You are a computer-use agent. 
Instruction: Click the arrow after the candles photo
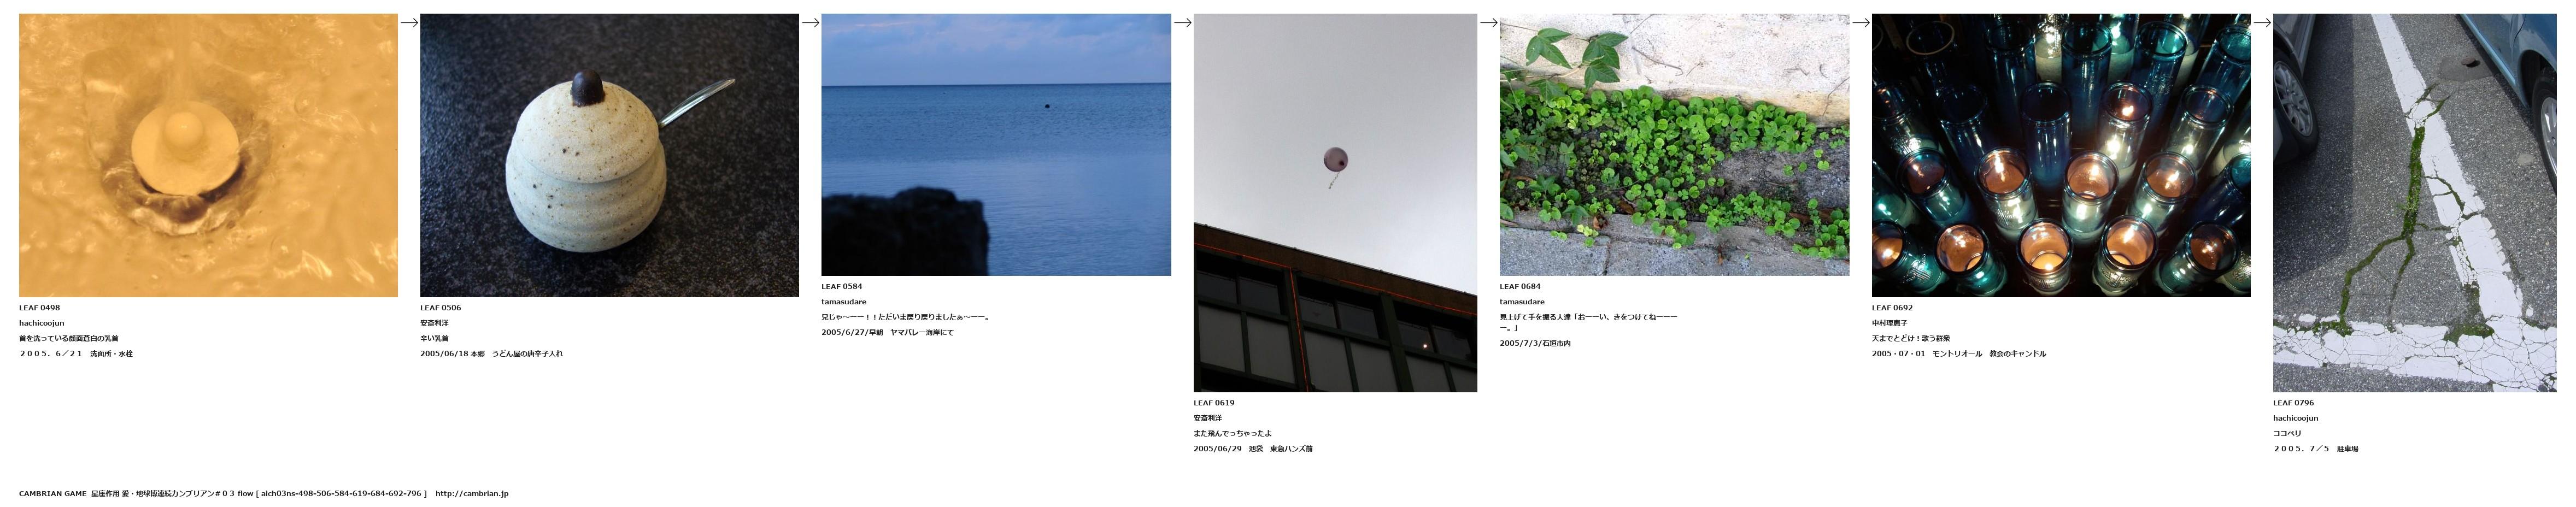pos(2261,23)
